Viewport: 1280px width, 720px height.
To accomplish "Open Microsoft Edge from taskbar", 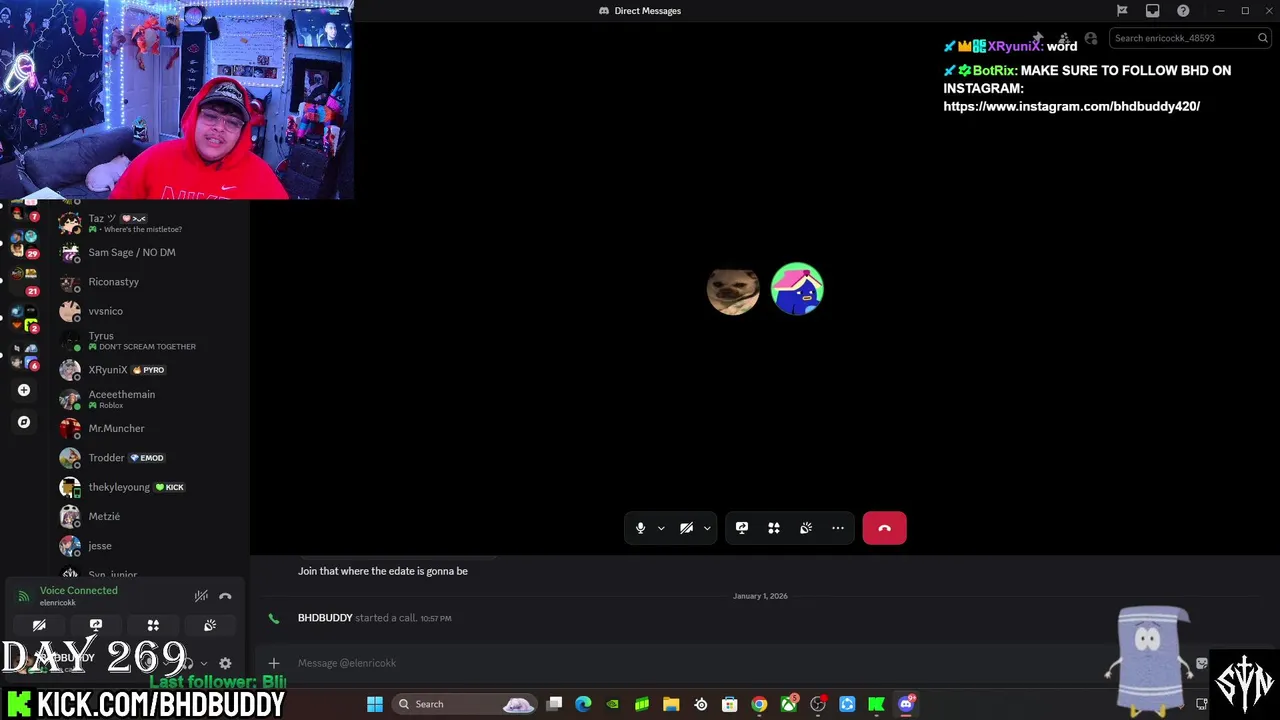I will pyautogui.click(x=583, y=704).
